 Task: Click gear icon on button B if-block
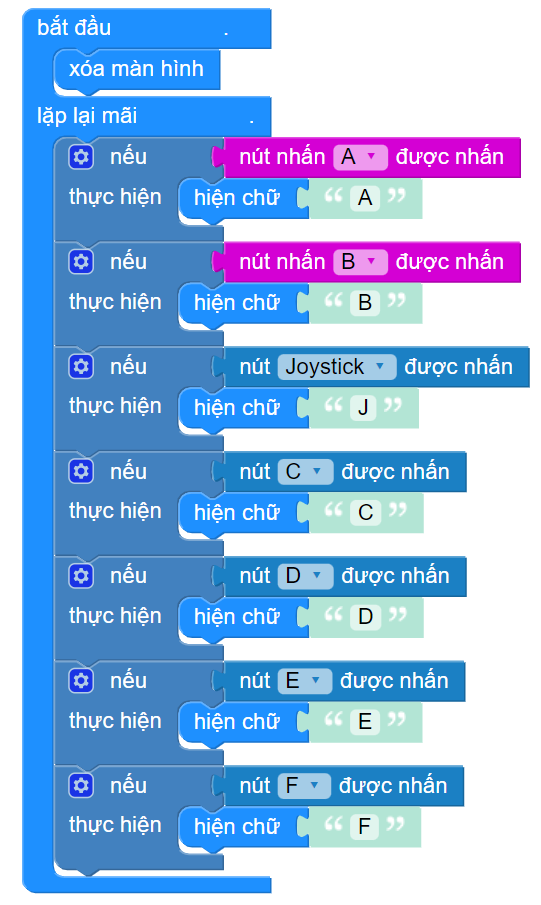click(x=81, y=262)
